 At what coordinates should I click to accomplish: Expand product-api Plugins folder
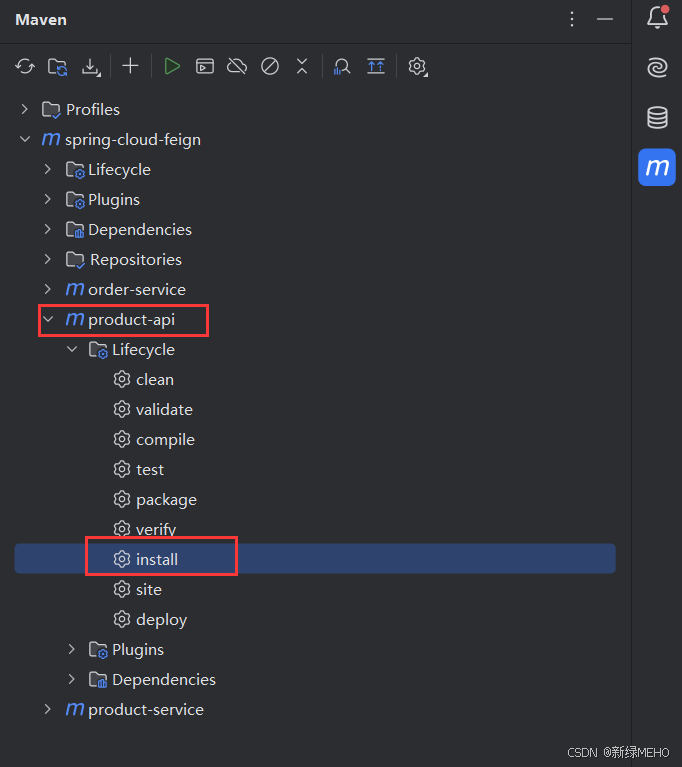pyautogui.click(x=71, y=649)
